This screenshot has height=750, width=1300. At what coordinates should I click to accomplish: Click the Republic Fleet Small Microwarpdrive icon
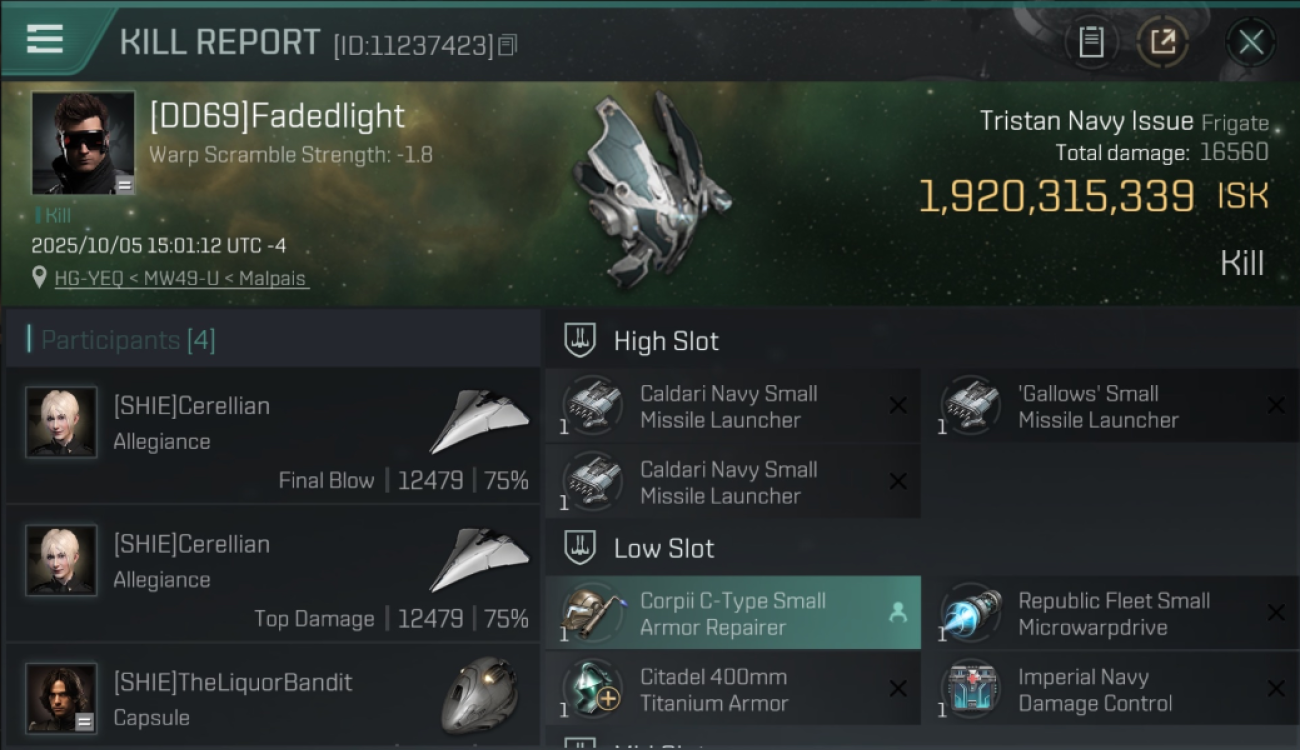click(971, 614)
